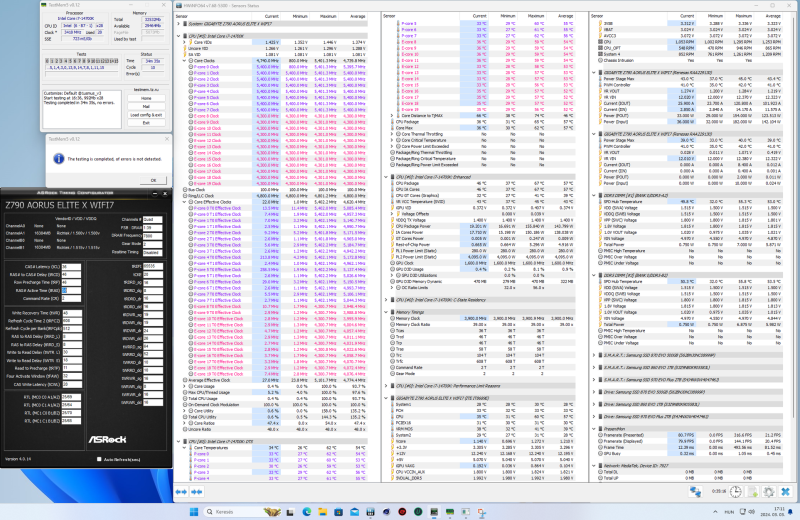Open HWiNFO sensor settings gear icon
The width and height of the screenshot is (800, 520).
tap(769, 492)
